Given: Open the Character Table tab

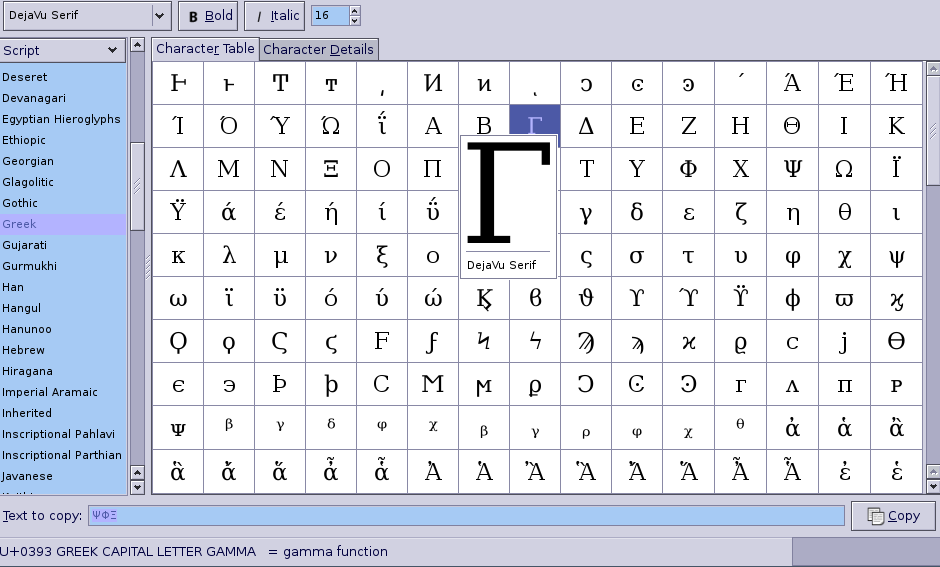Looking at the screenshot, I should [205, 49].
